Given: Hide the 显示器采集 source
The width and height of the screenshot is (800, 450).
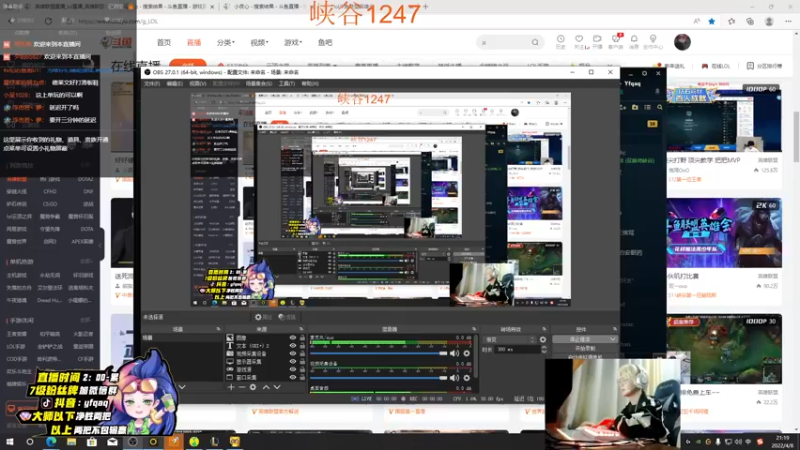Looking at the screenshot, I should 293,362.
